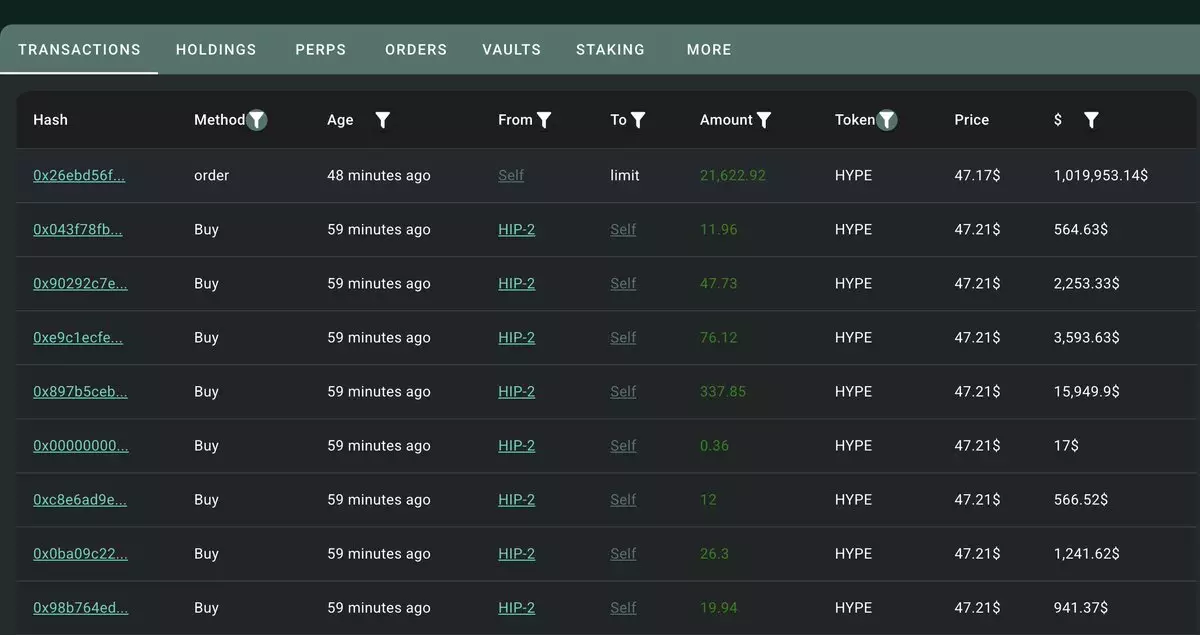Open transaction hash 0x897b5ceb
Image resolution: width=1200 pixels, height=635 pixels.
pyautogui.click(x=80, y=391)
